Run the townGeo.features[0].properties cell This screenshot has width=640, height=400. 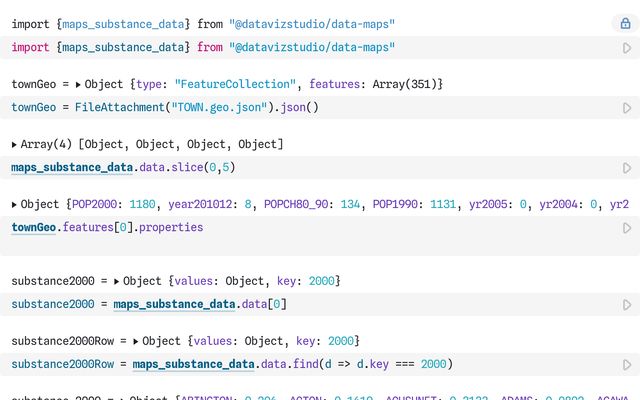tap(627, 228)
